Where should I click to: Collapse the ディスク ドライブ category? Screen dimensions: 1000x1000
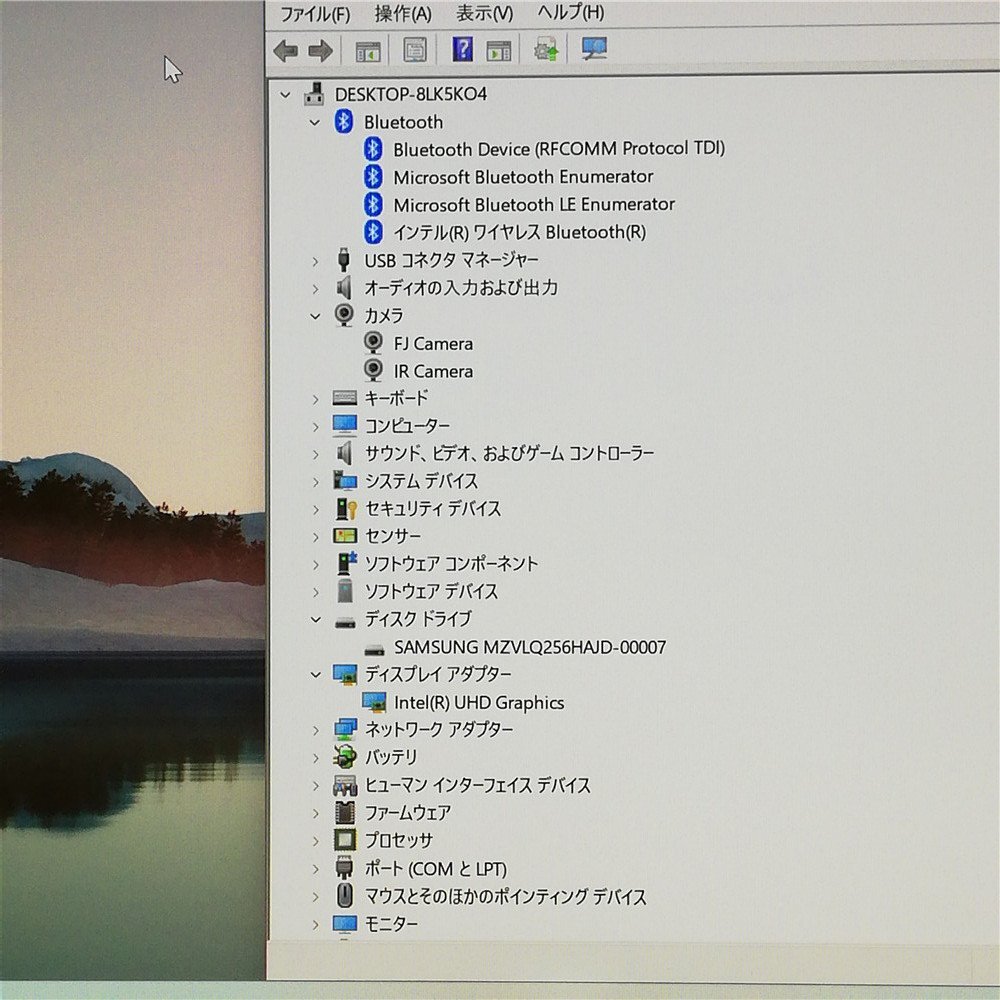316,619
